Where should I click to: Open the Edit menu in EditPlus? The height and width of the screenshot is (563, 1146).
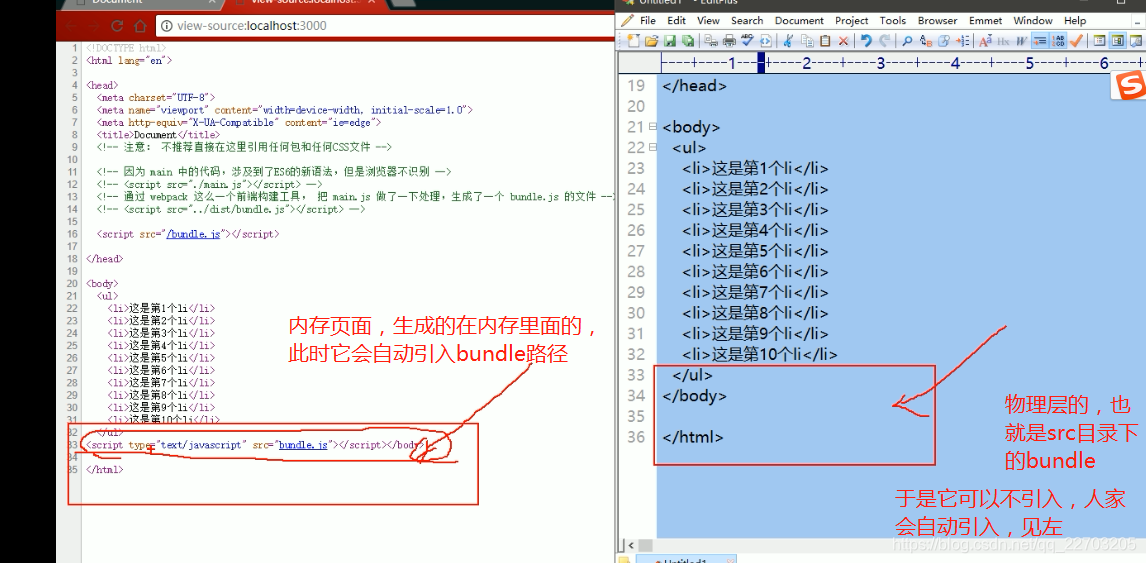tap(676, 20)
